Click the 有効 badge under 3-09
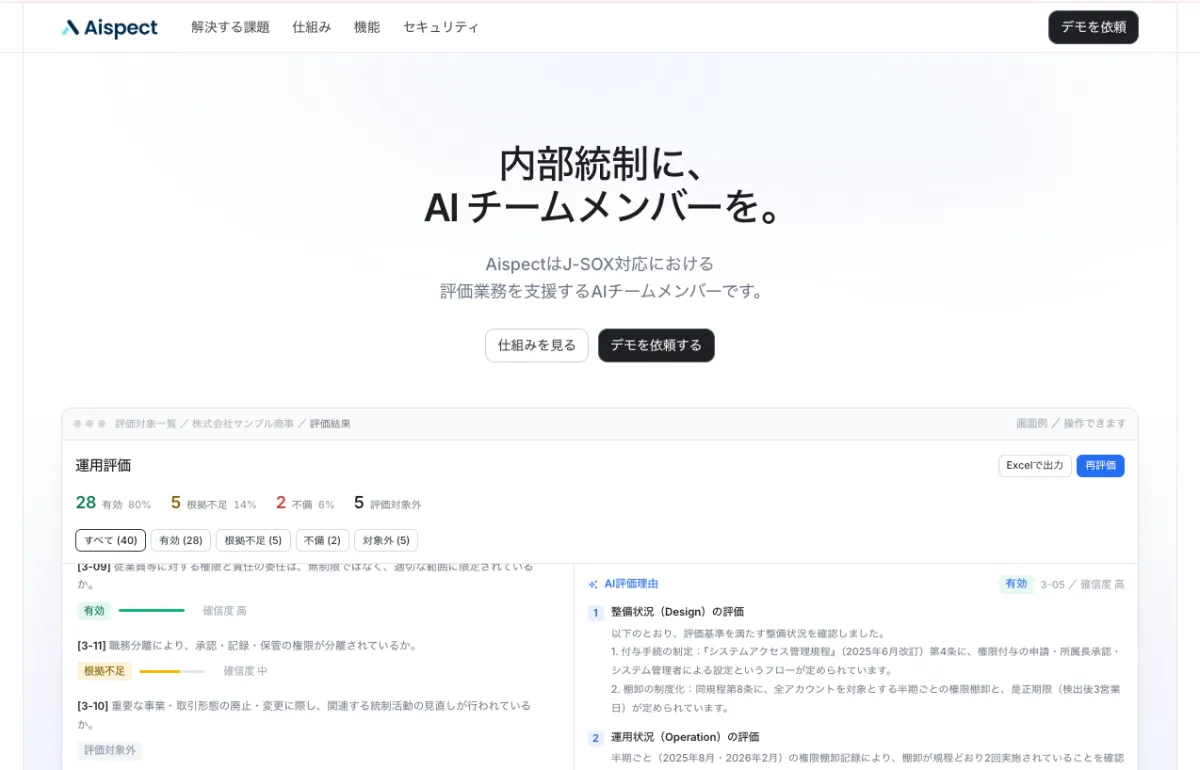This screenshot has width=1200, height=770. (94, 610)
